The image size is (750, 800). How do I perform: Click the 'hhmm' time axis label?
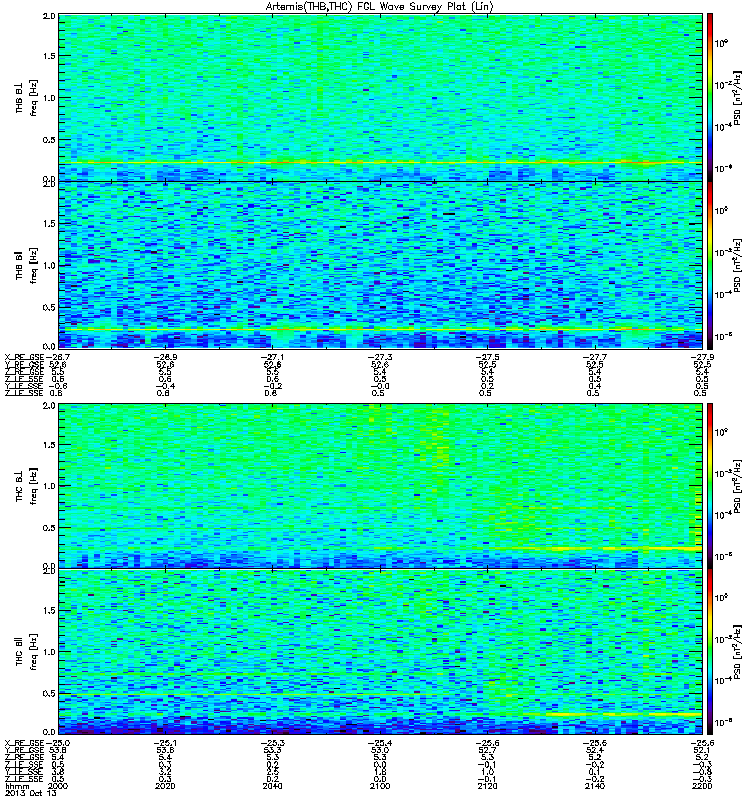point(17,786)
